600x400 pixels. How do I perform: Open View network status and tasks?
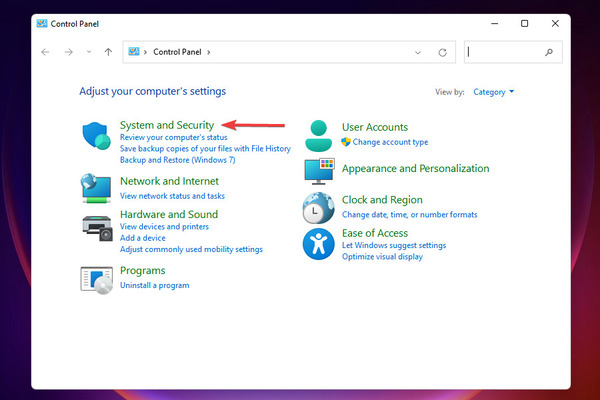point(172,196)
